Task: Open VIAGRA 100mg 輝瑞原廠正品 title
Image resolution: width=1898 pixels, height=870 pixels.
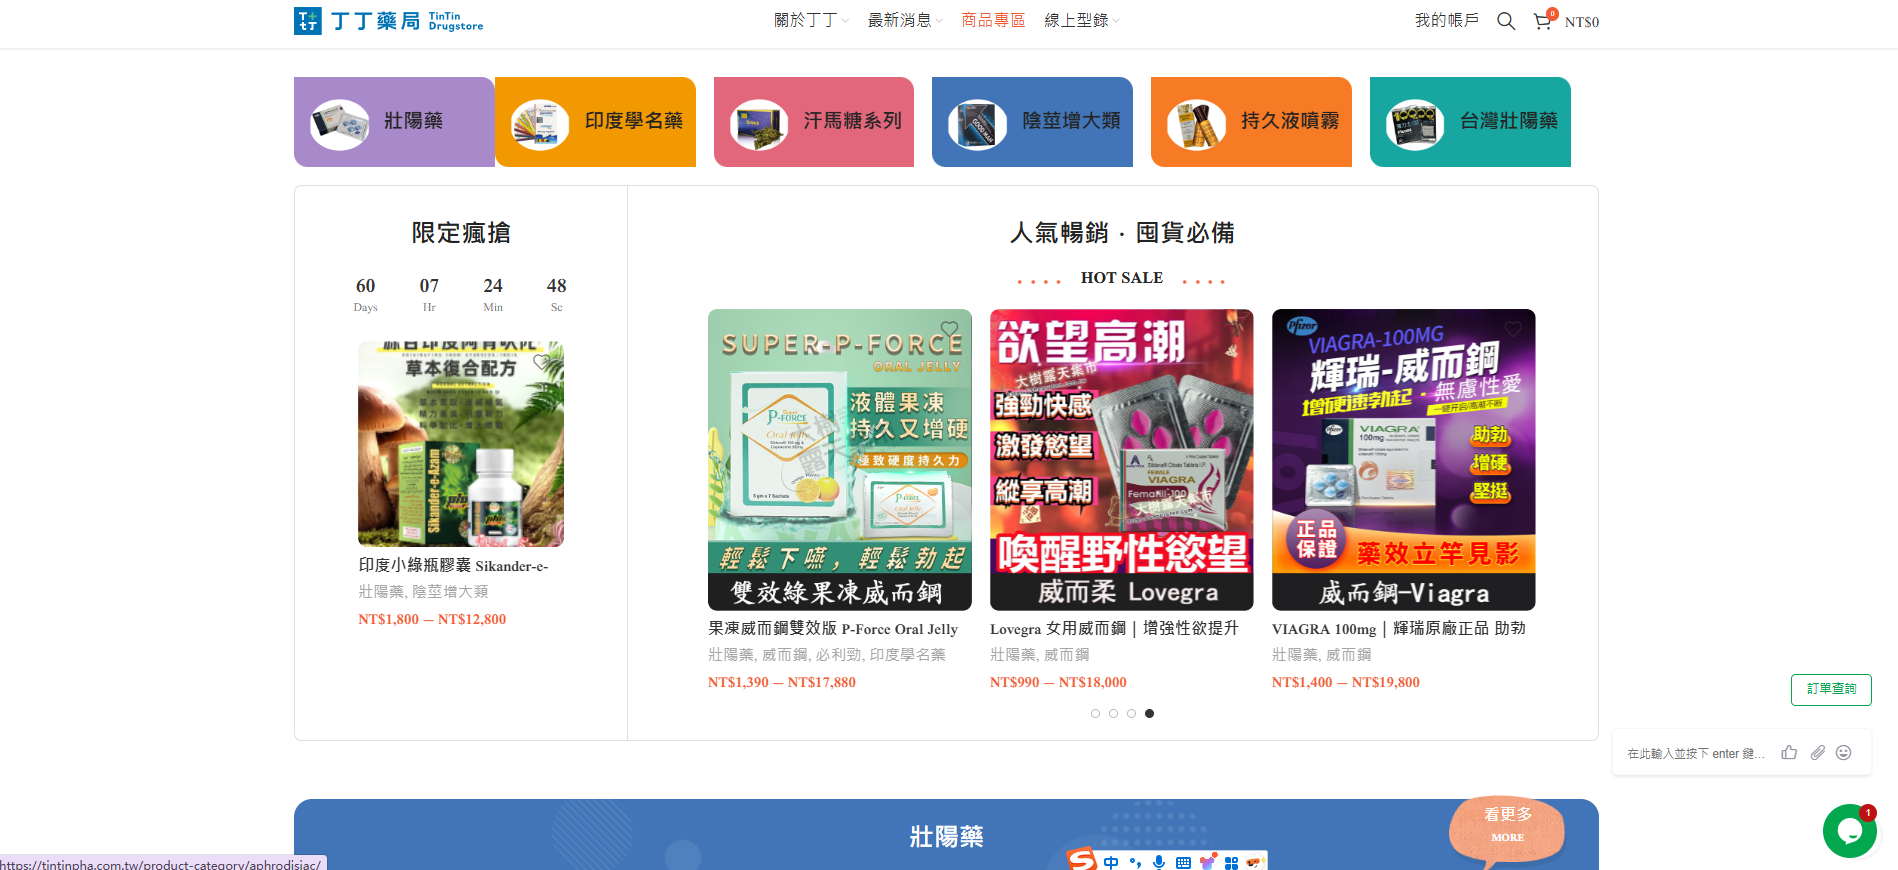Action: tap(1399, 629)
